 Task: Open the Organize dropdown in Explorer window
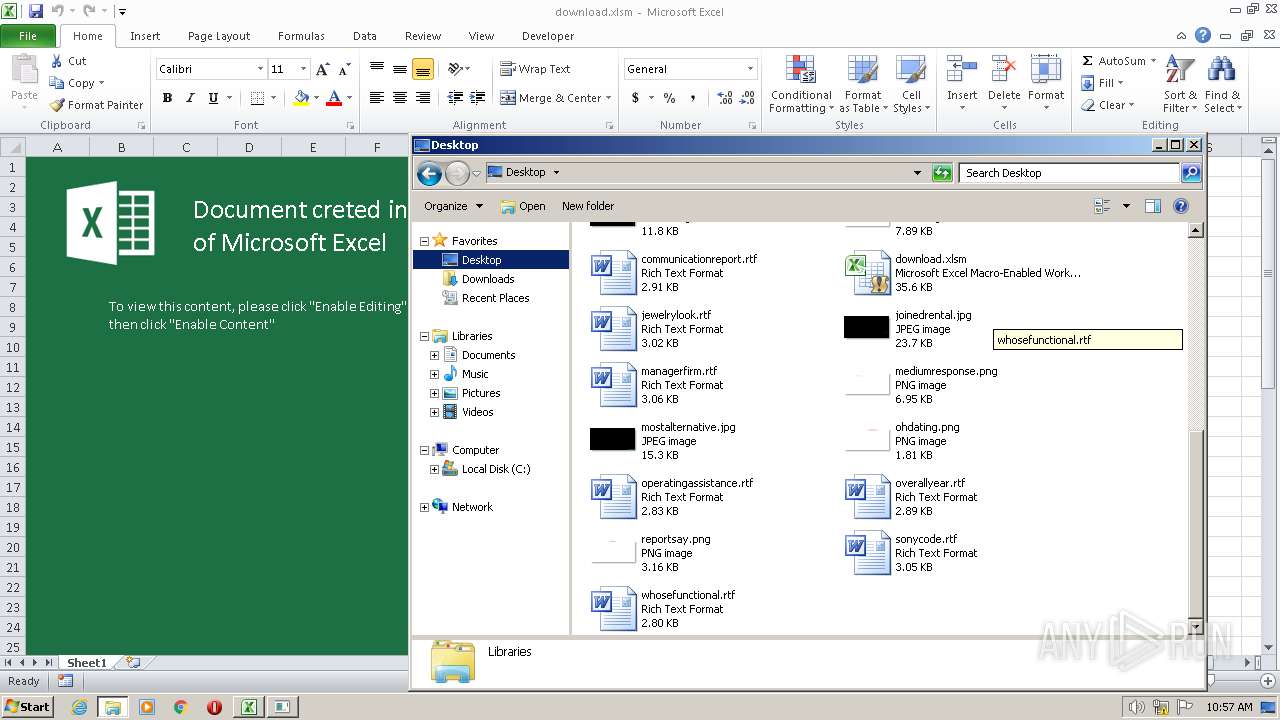(x=453, y=206)
